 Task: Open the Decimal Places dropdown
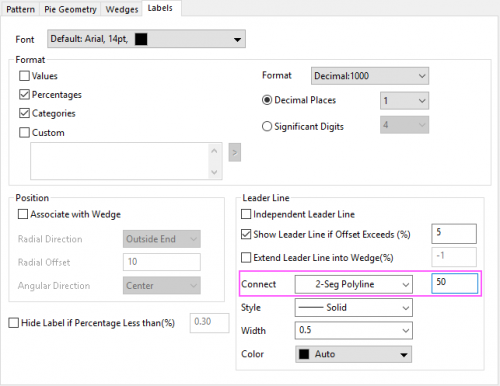click(404, 101)
